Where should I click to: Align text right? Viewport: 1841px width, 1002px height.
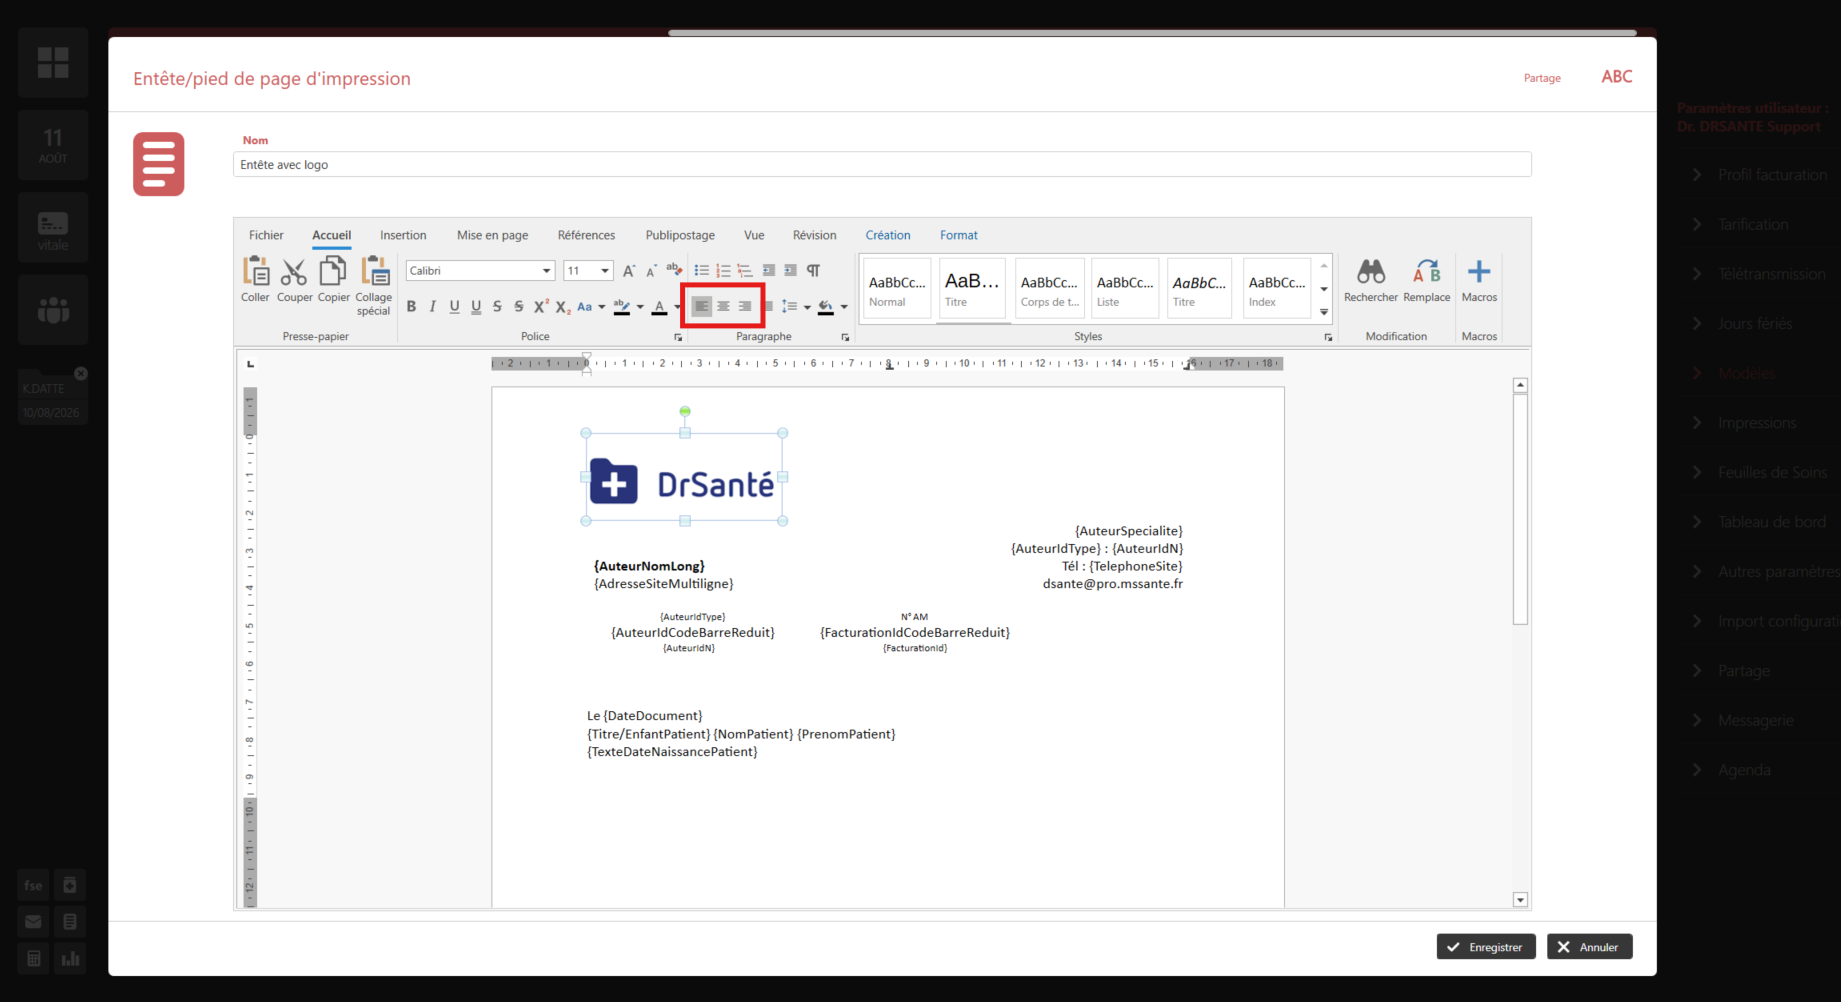coord(745,307)
